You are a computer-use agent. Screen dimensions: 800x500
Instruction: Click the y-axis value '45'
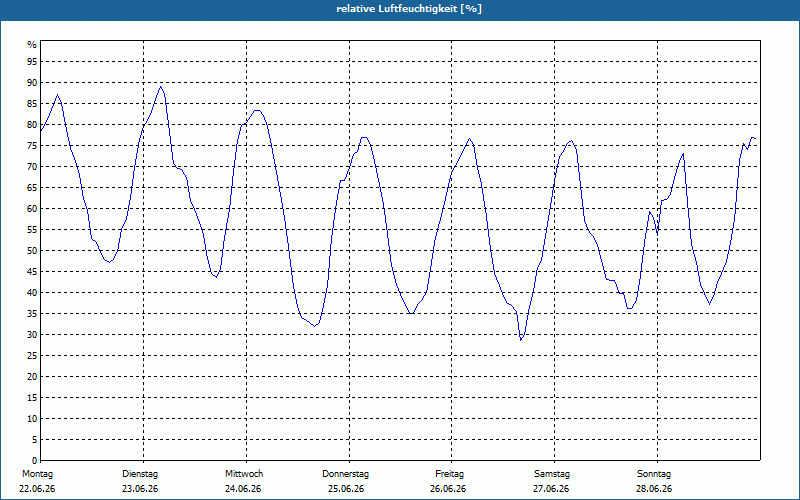point(32,271)
